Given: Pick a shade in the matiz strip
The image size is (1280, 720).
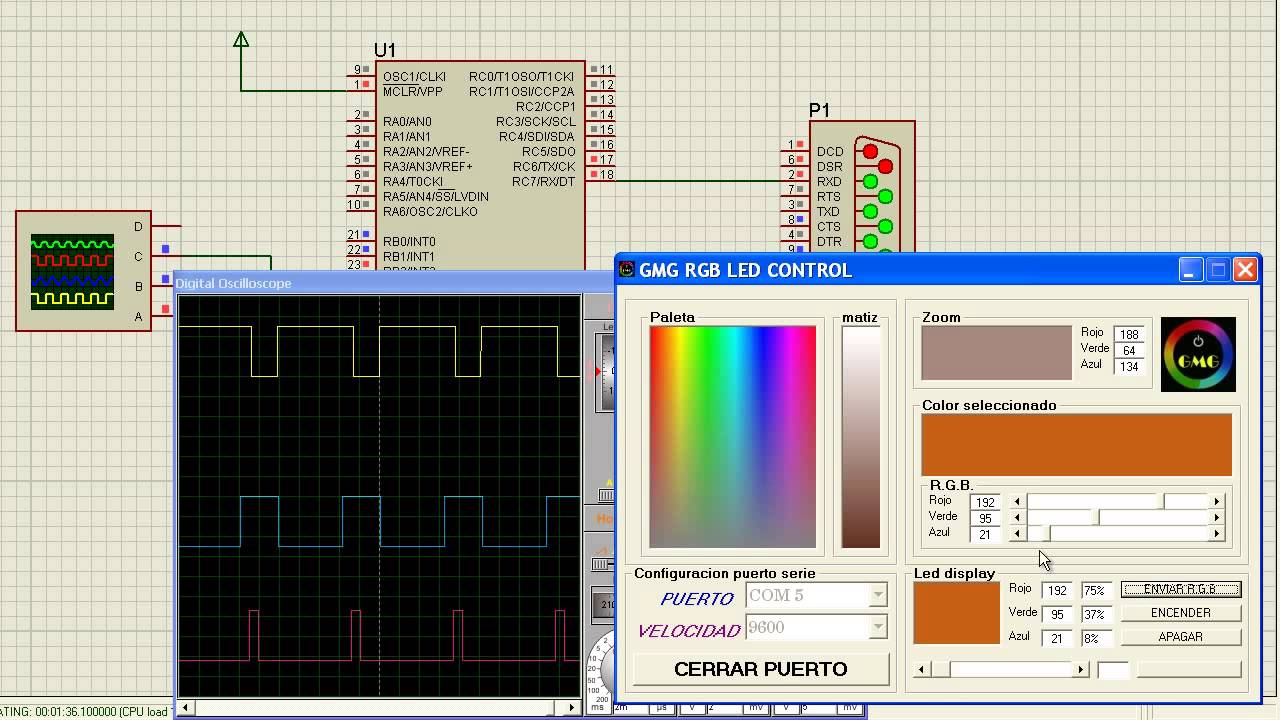Looking at the screenshot, I should (x=861, y=437).
